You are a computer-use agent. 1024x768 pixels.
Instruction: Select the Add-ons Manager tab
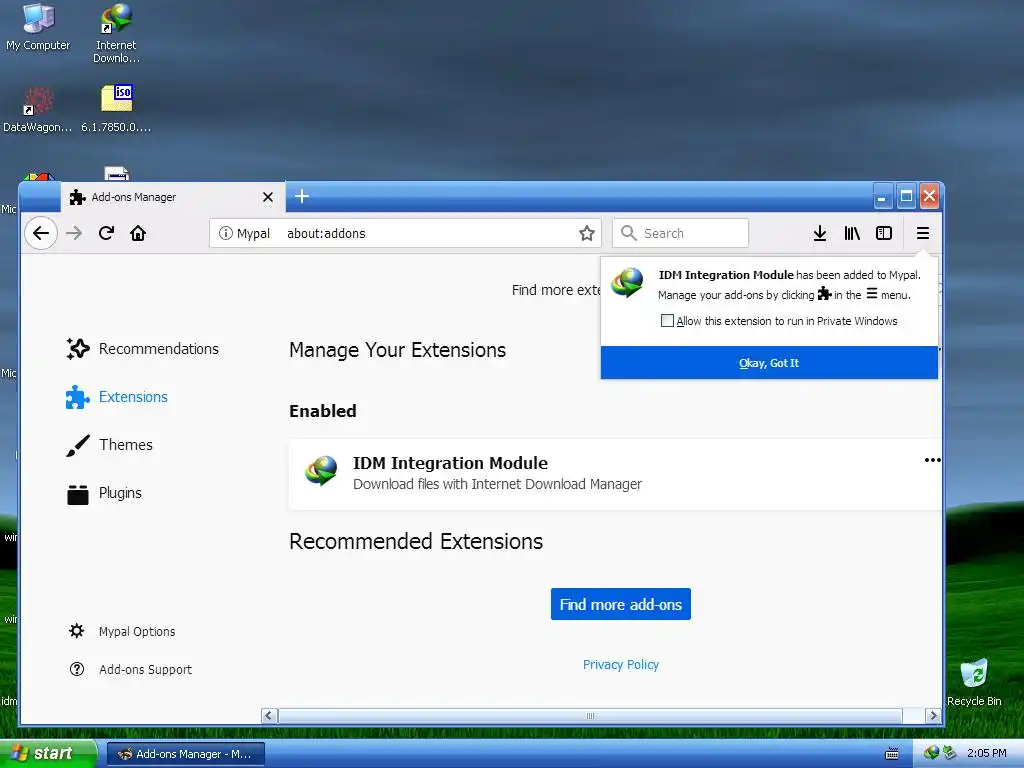[172, 197]
